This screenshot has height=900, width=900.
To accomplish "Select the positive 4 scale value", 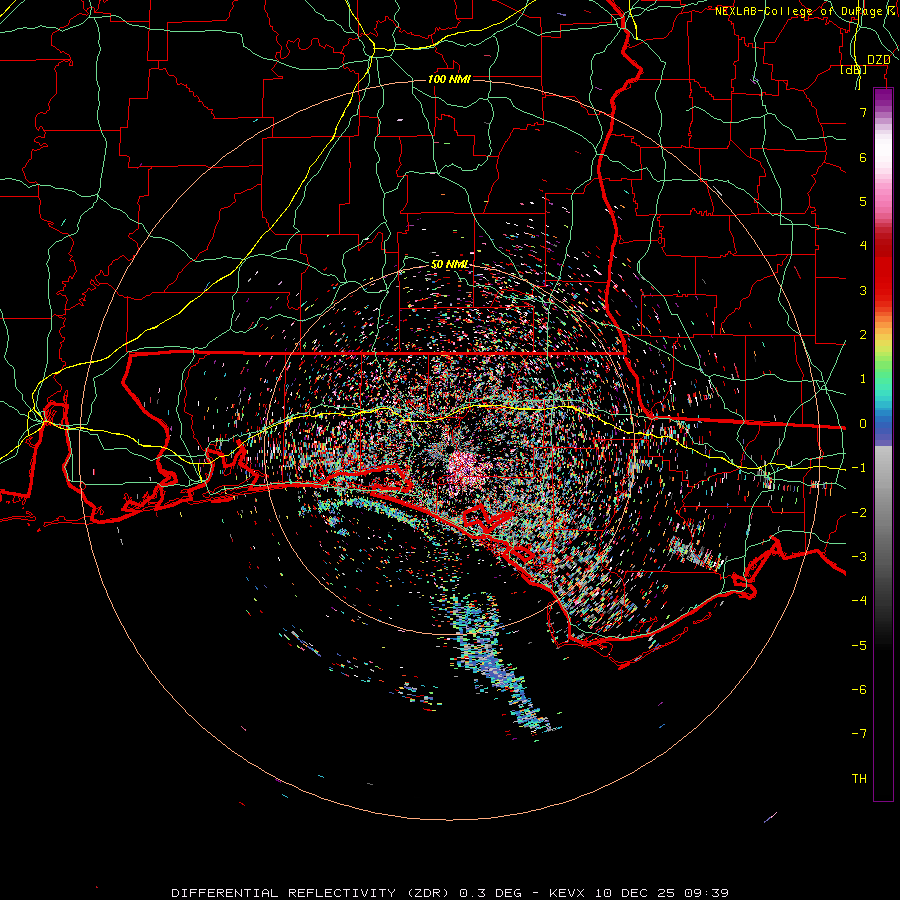I will pyautogui.click(x=863, y=246).
